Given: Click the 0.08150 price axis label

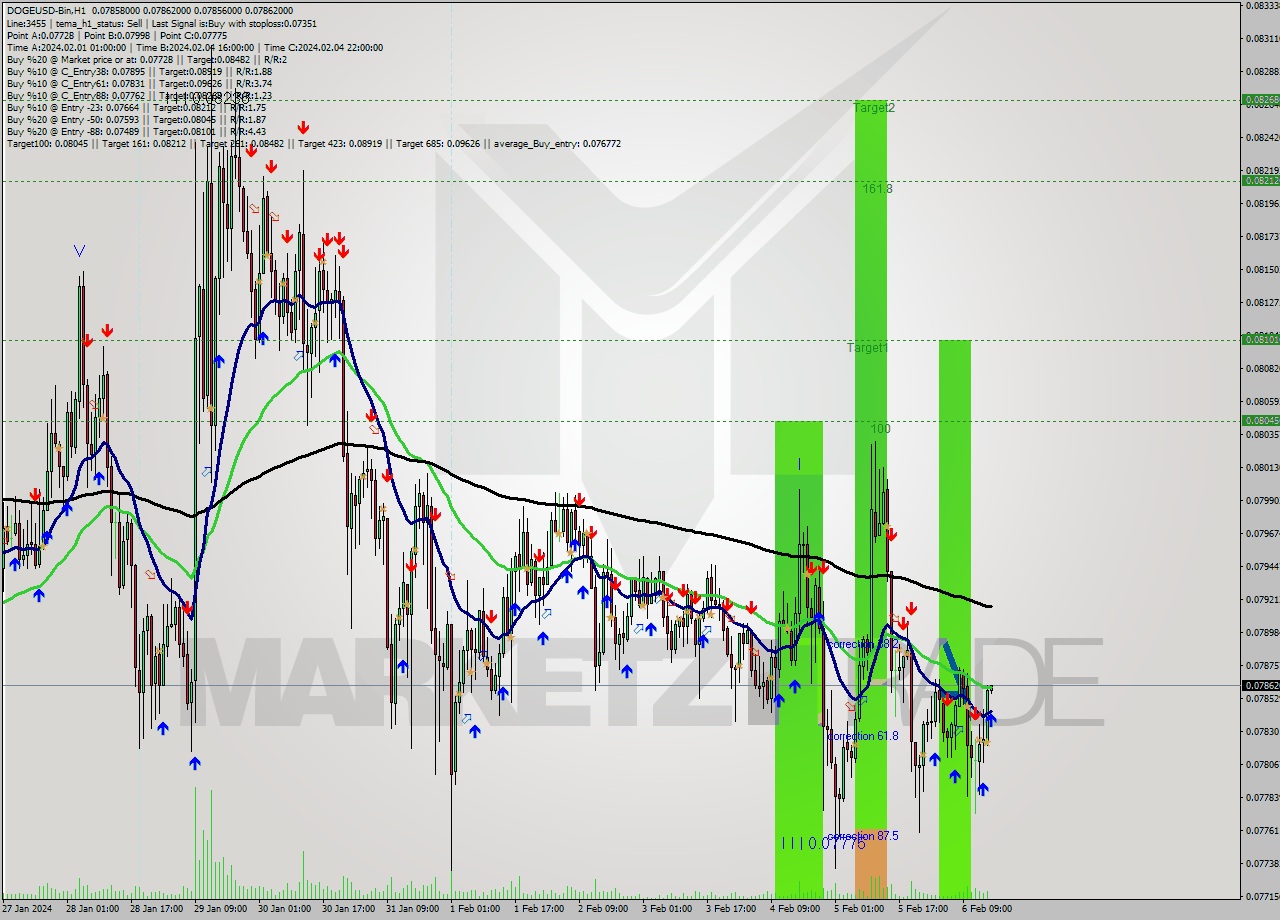Looking at the screenshot, I should click(x=1262, y=270).
